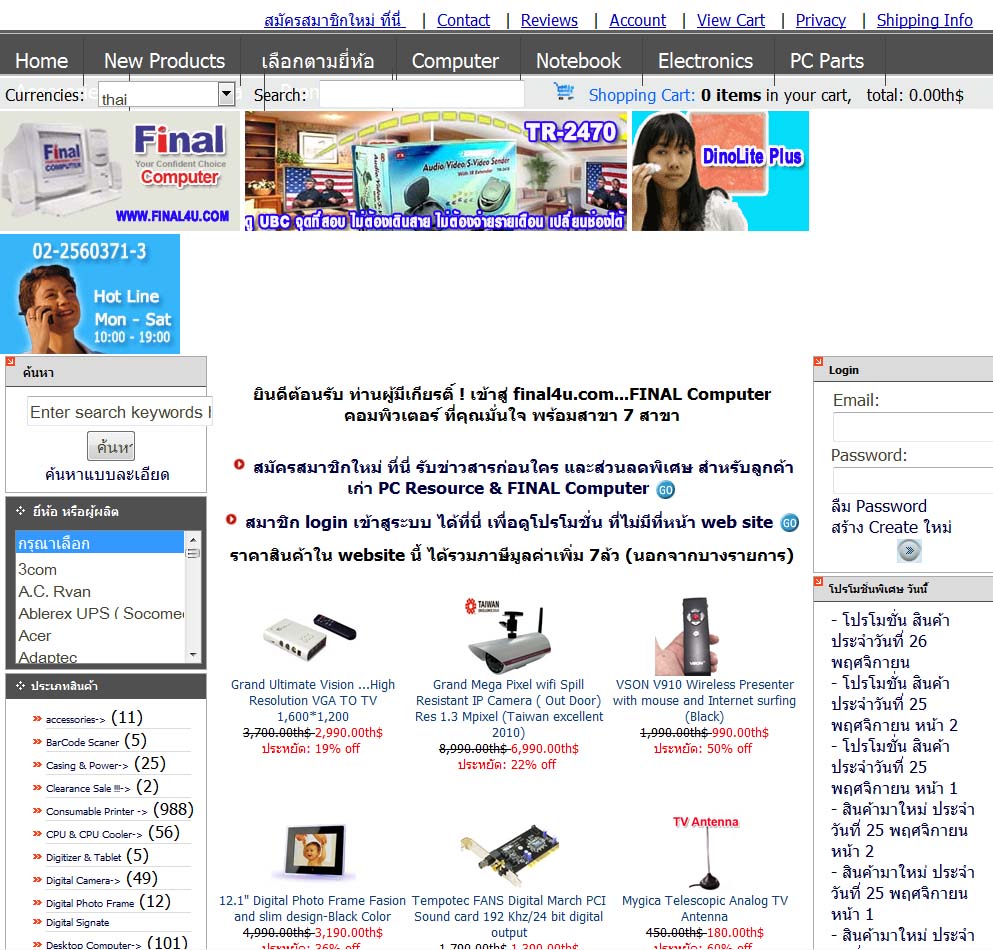Image resolution: width=993 pixels, height=950 pixels.
Task: Click the shopping cart icon
Action: pos(564,92)
